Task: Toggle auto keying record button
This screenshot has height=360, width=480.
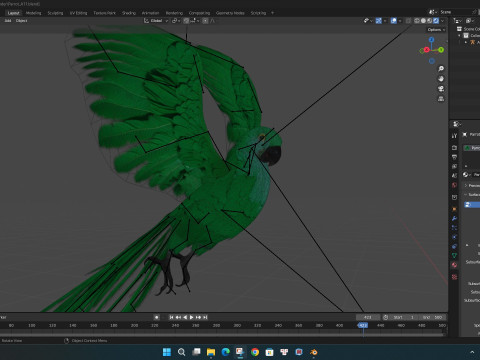Action: click(157, 317)
